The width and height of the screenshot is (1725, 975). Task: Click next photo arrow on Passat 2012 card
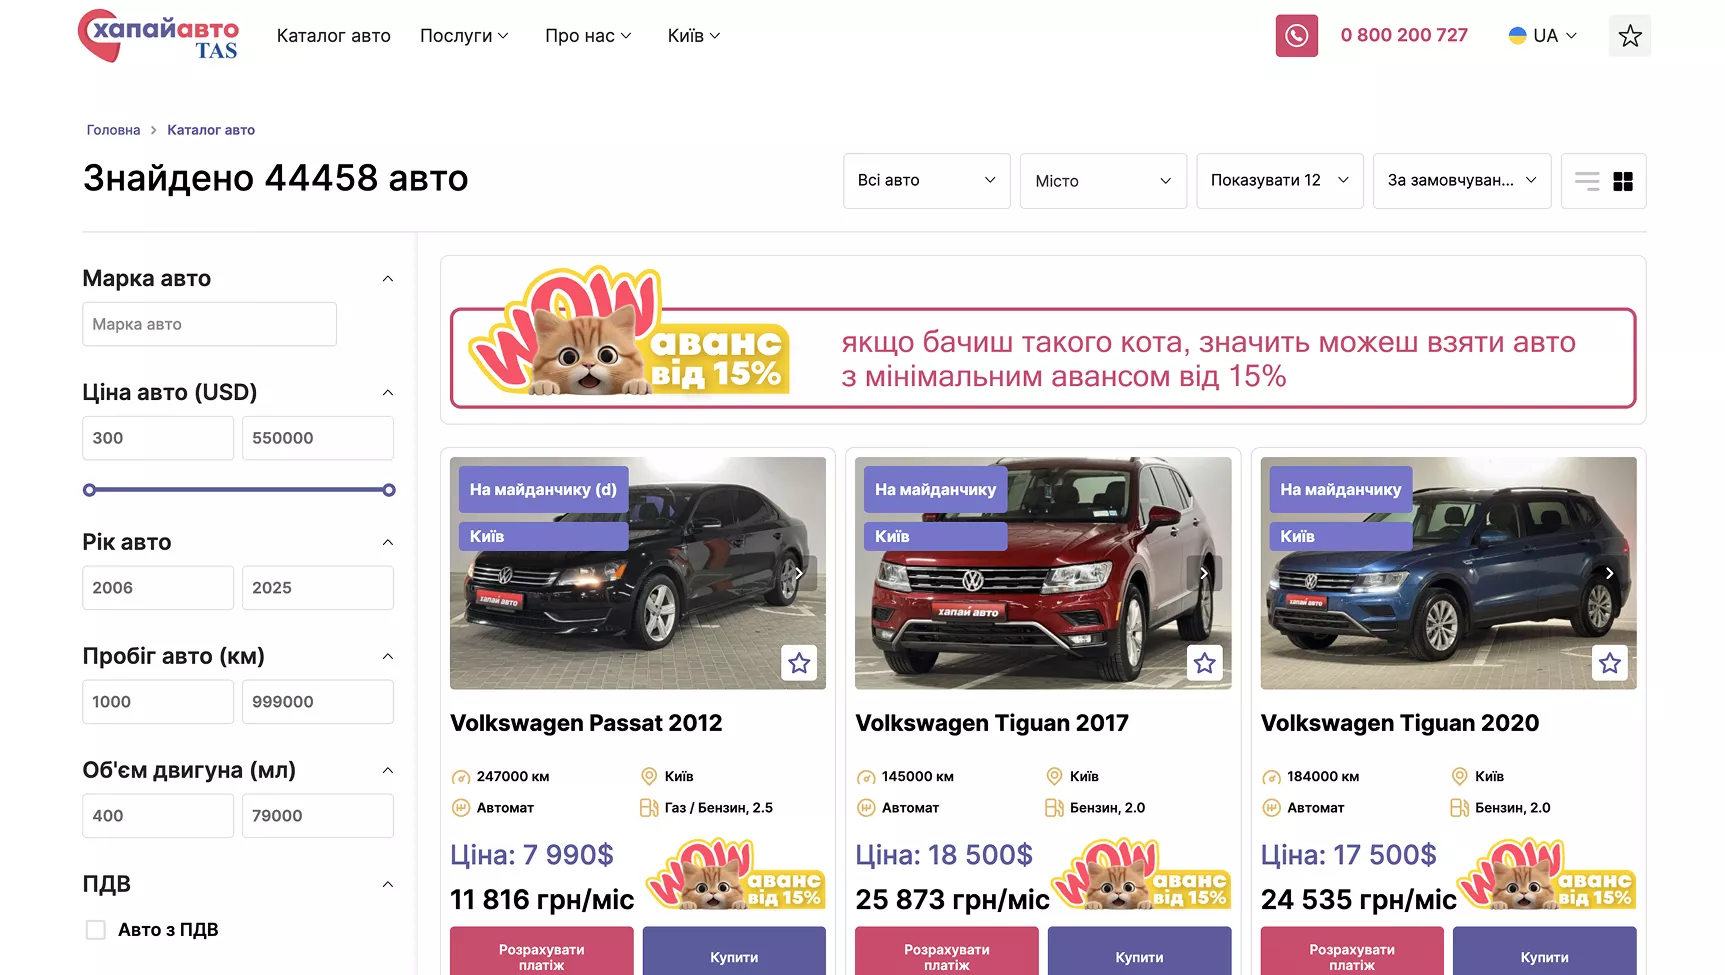point(799,573)
